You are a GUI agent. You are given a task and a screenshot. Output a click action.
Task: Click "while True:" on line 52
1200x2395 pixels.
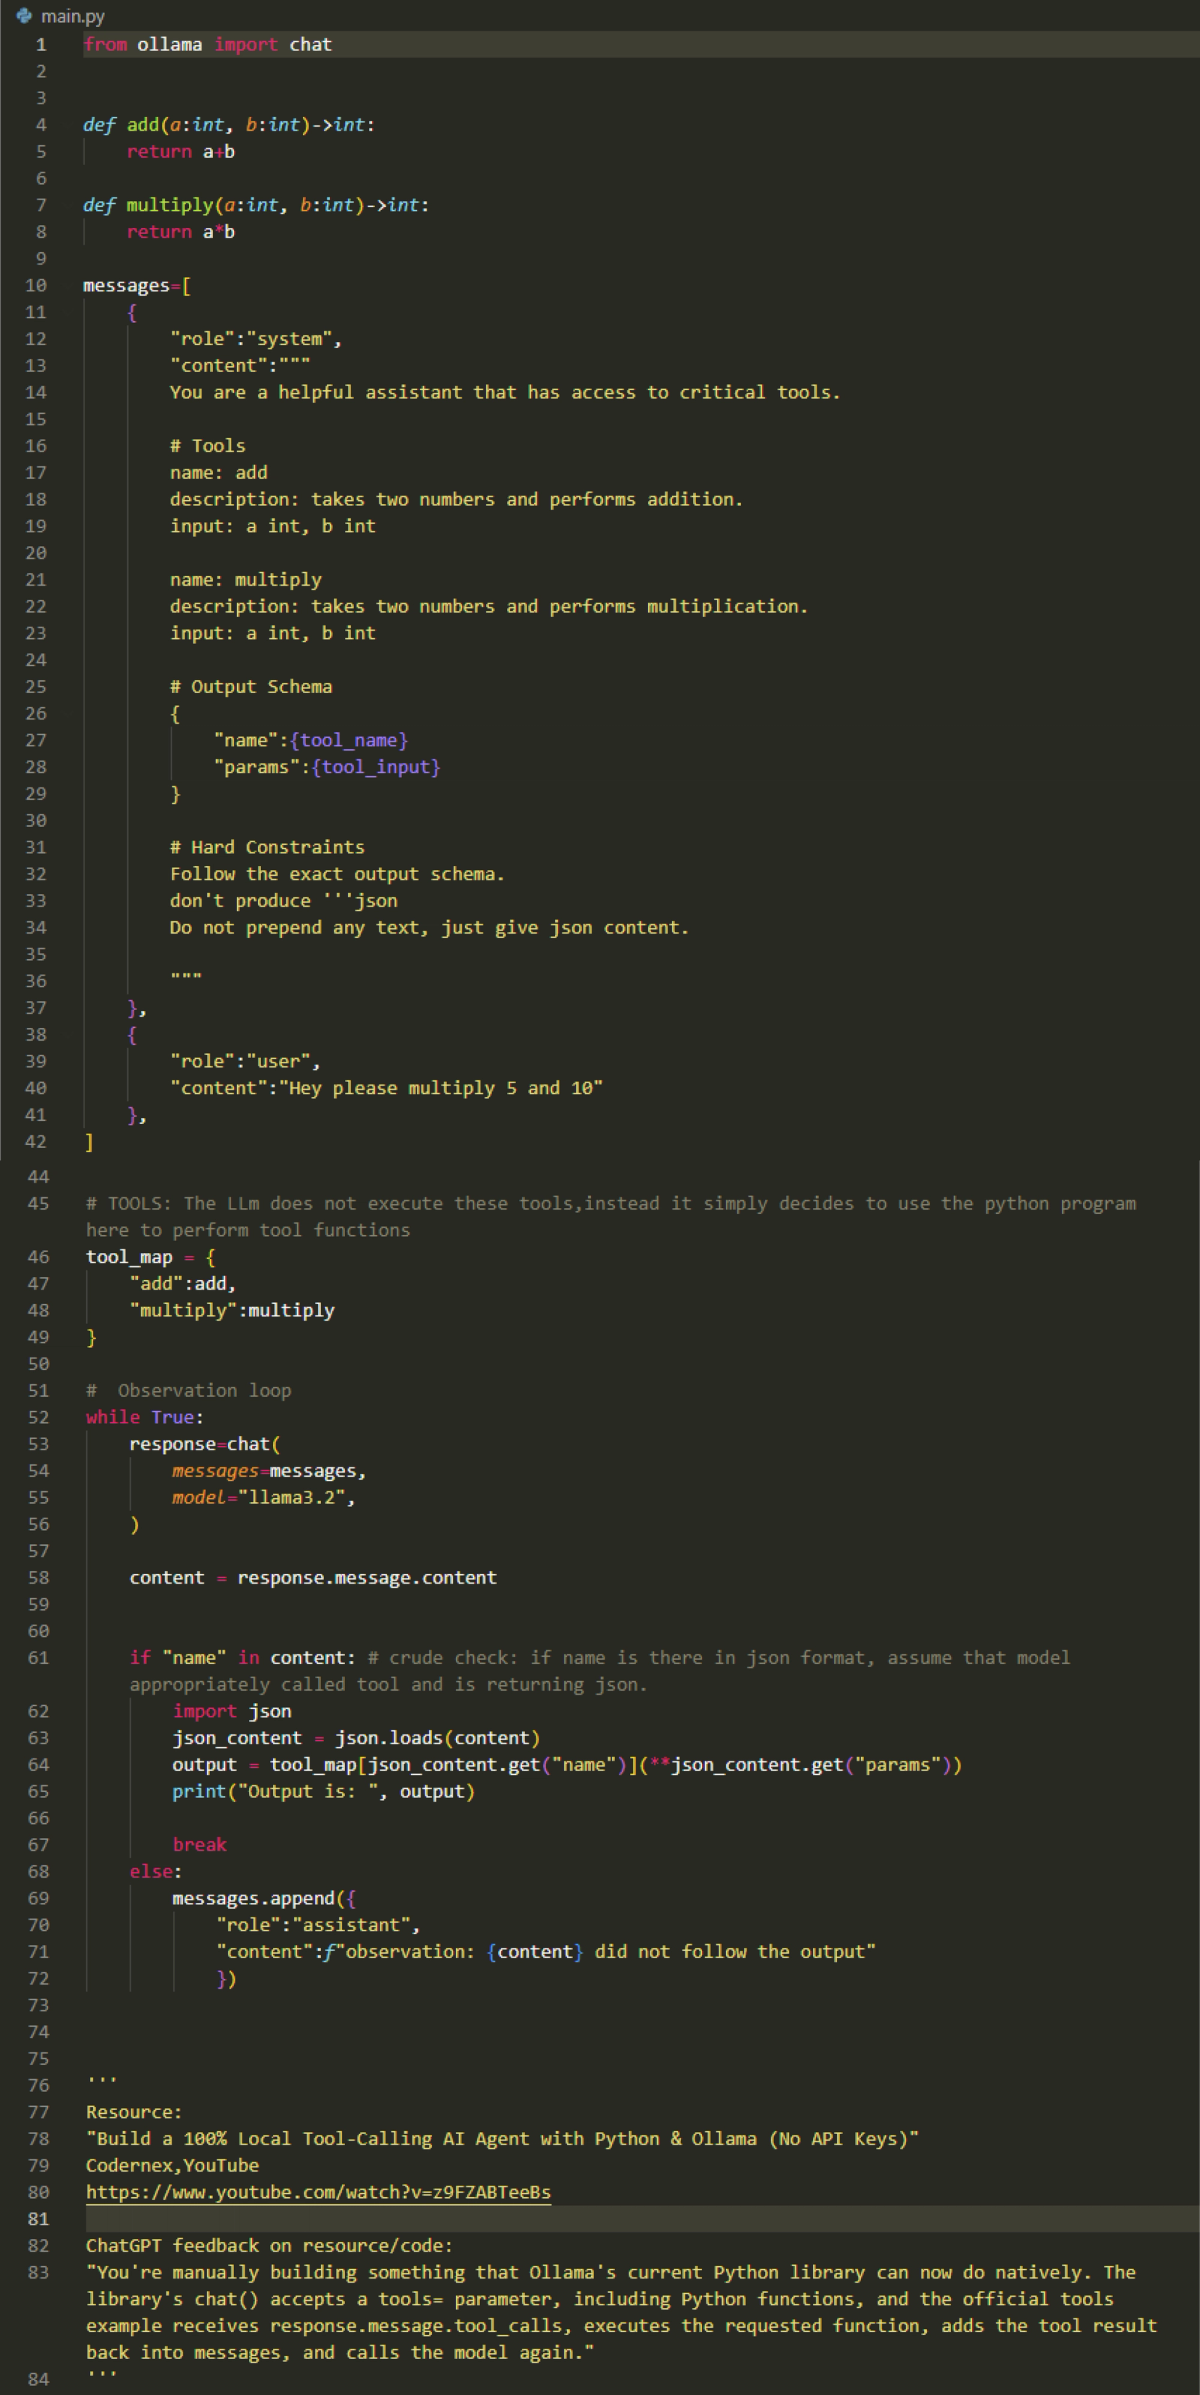point(145,1417)
